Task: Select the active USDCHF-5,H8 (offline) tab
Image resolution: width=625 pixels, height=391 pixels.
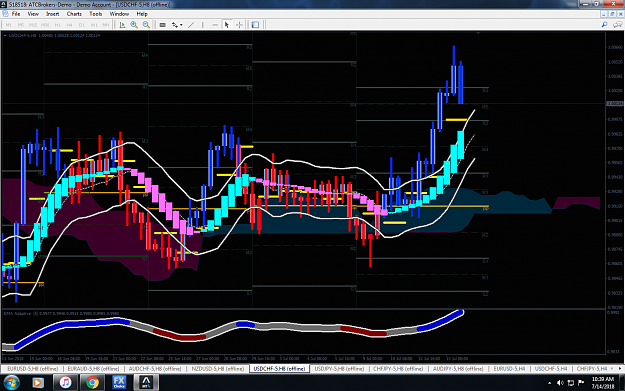Action: coord(279,369)
